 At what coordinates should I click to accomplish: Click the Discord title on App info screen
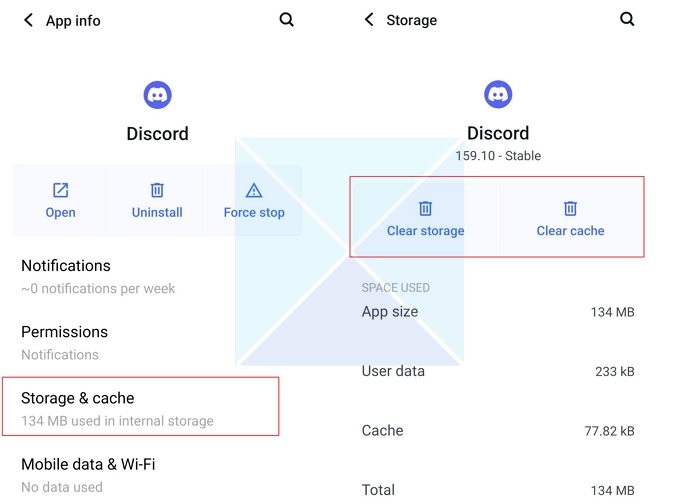click(x=158, y=134)
